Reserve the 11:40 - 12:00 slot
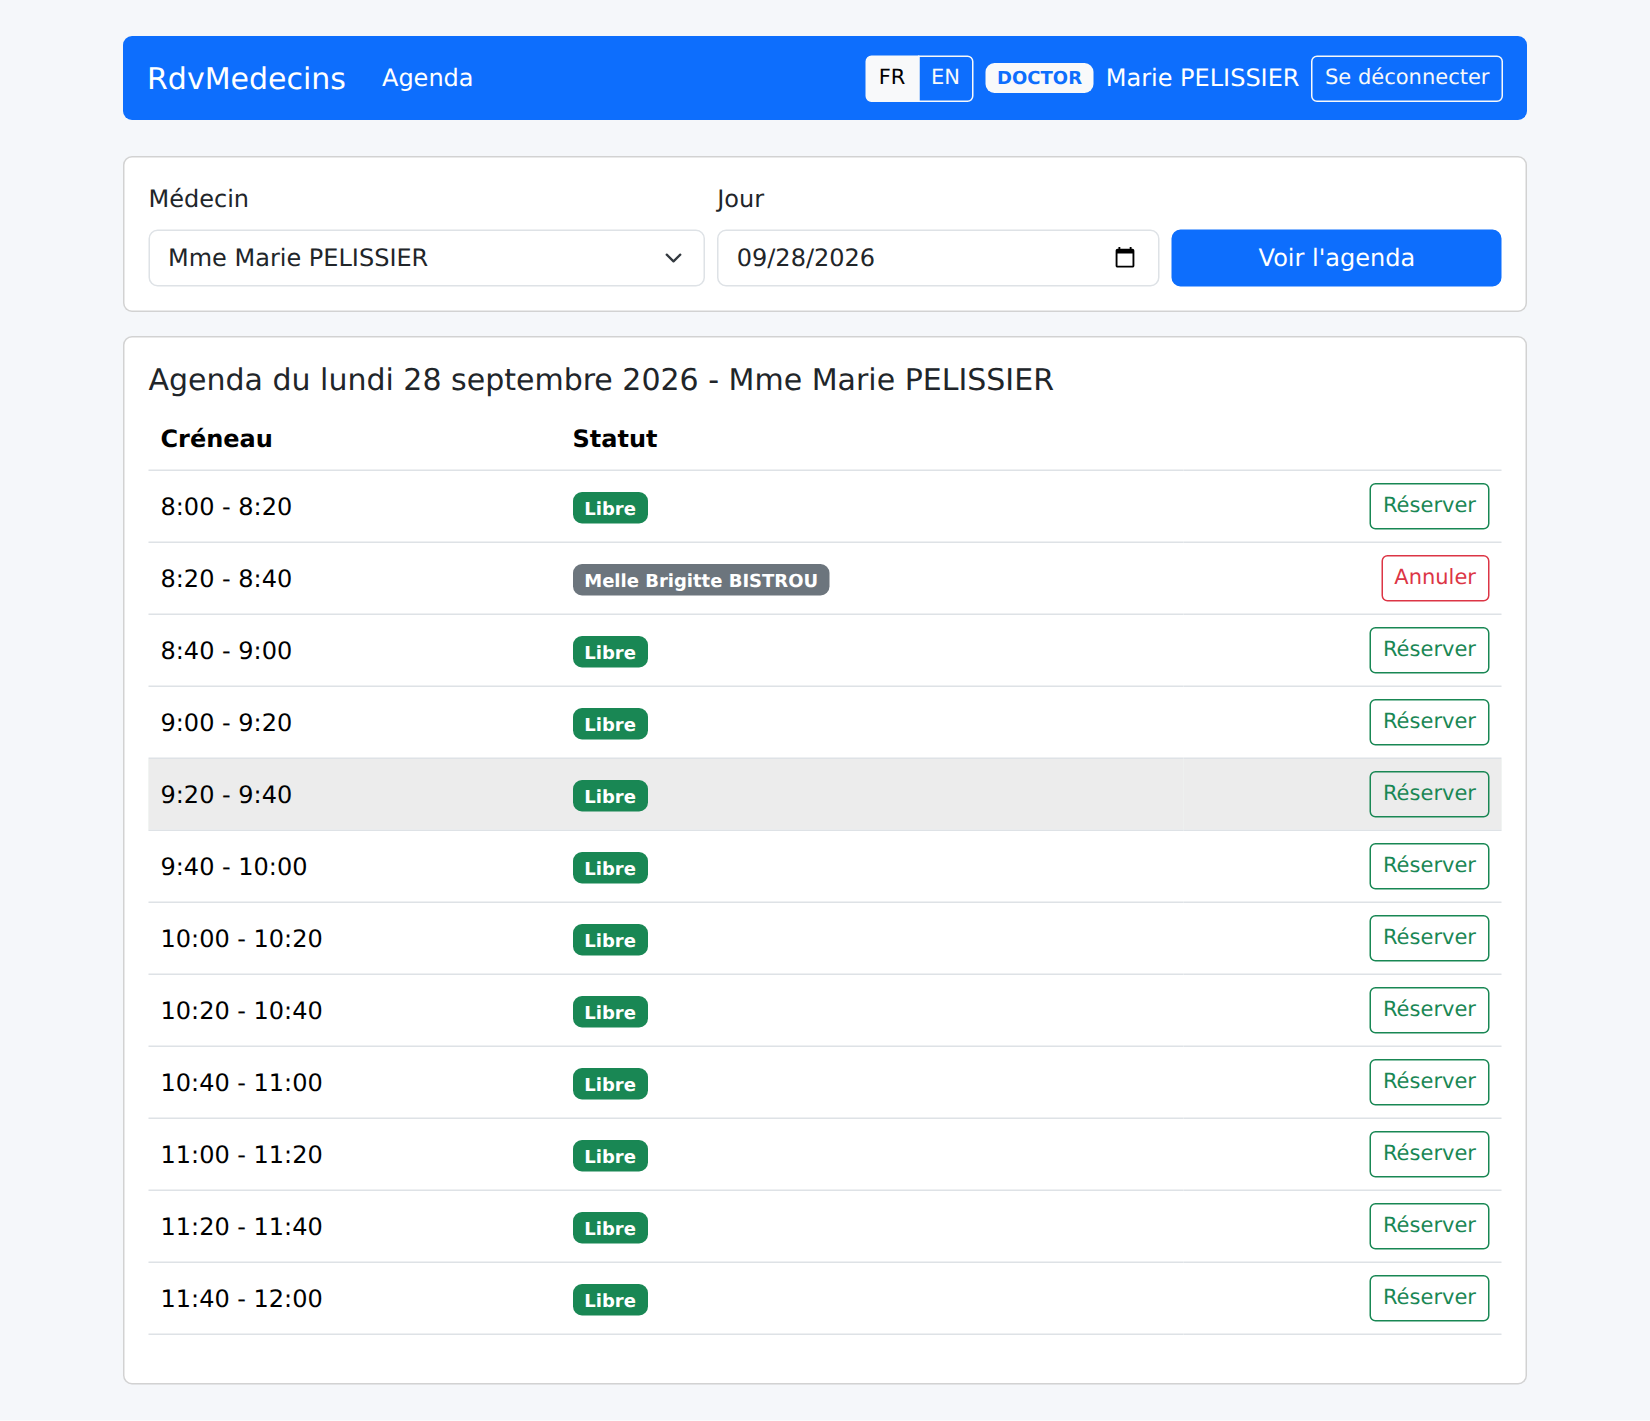The width and height of the screenshot is (1650, 1421). [1429, 1298]
